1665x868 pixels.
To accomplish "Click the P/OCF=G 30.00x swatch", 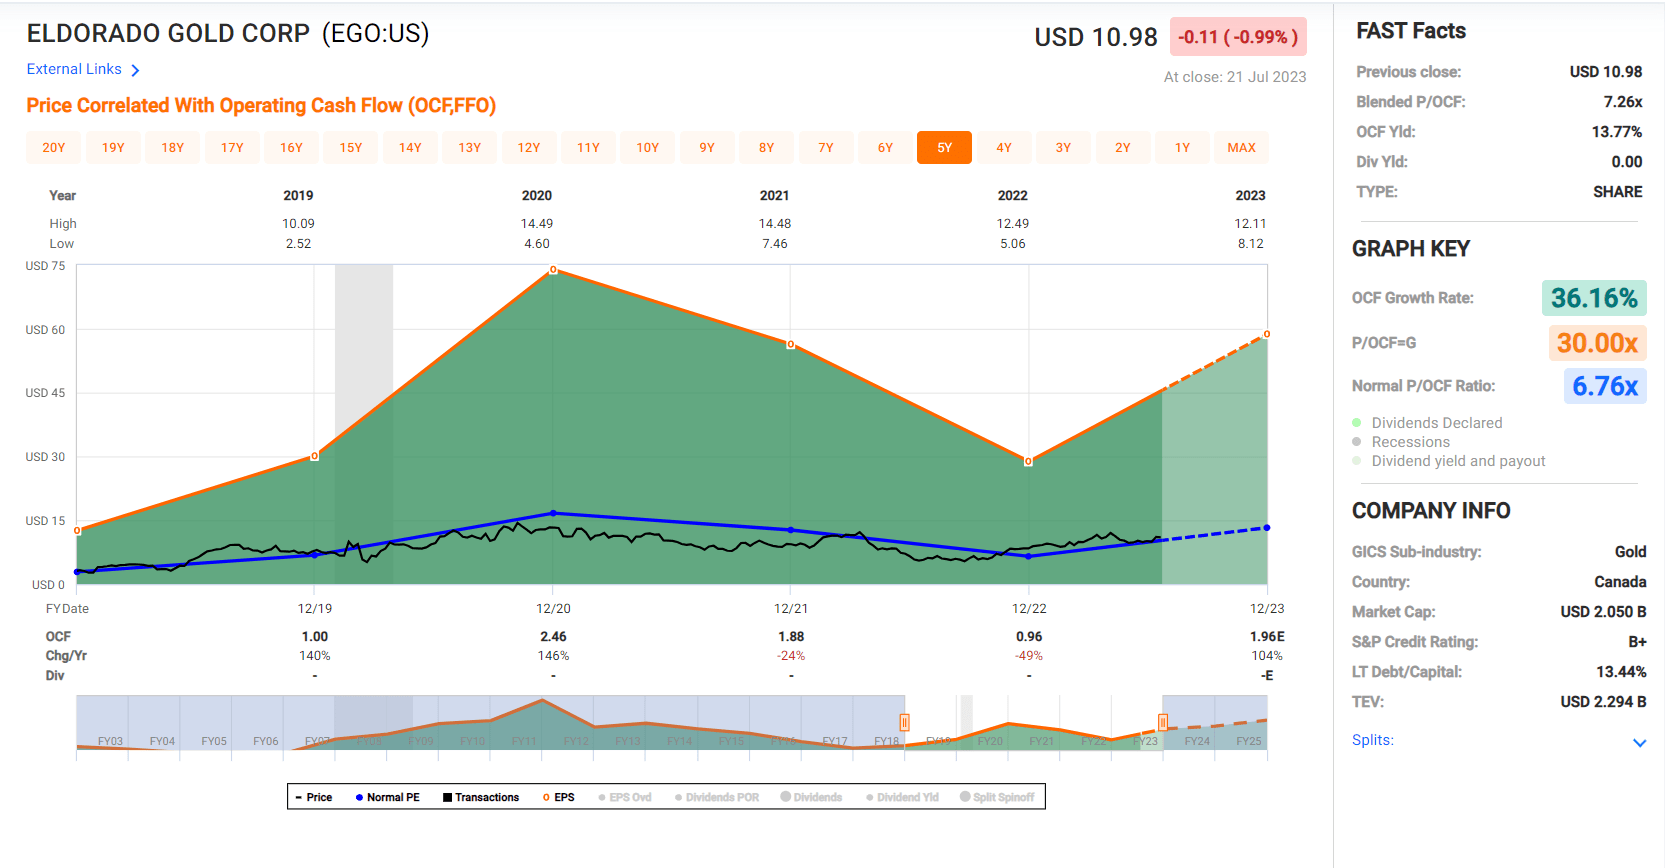I will coord(1597,343).
